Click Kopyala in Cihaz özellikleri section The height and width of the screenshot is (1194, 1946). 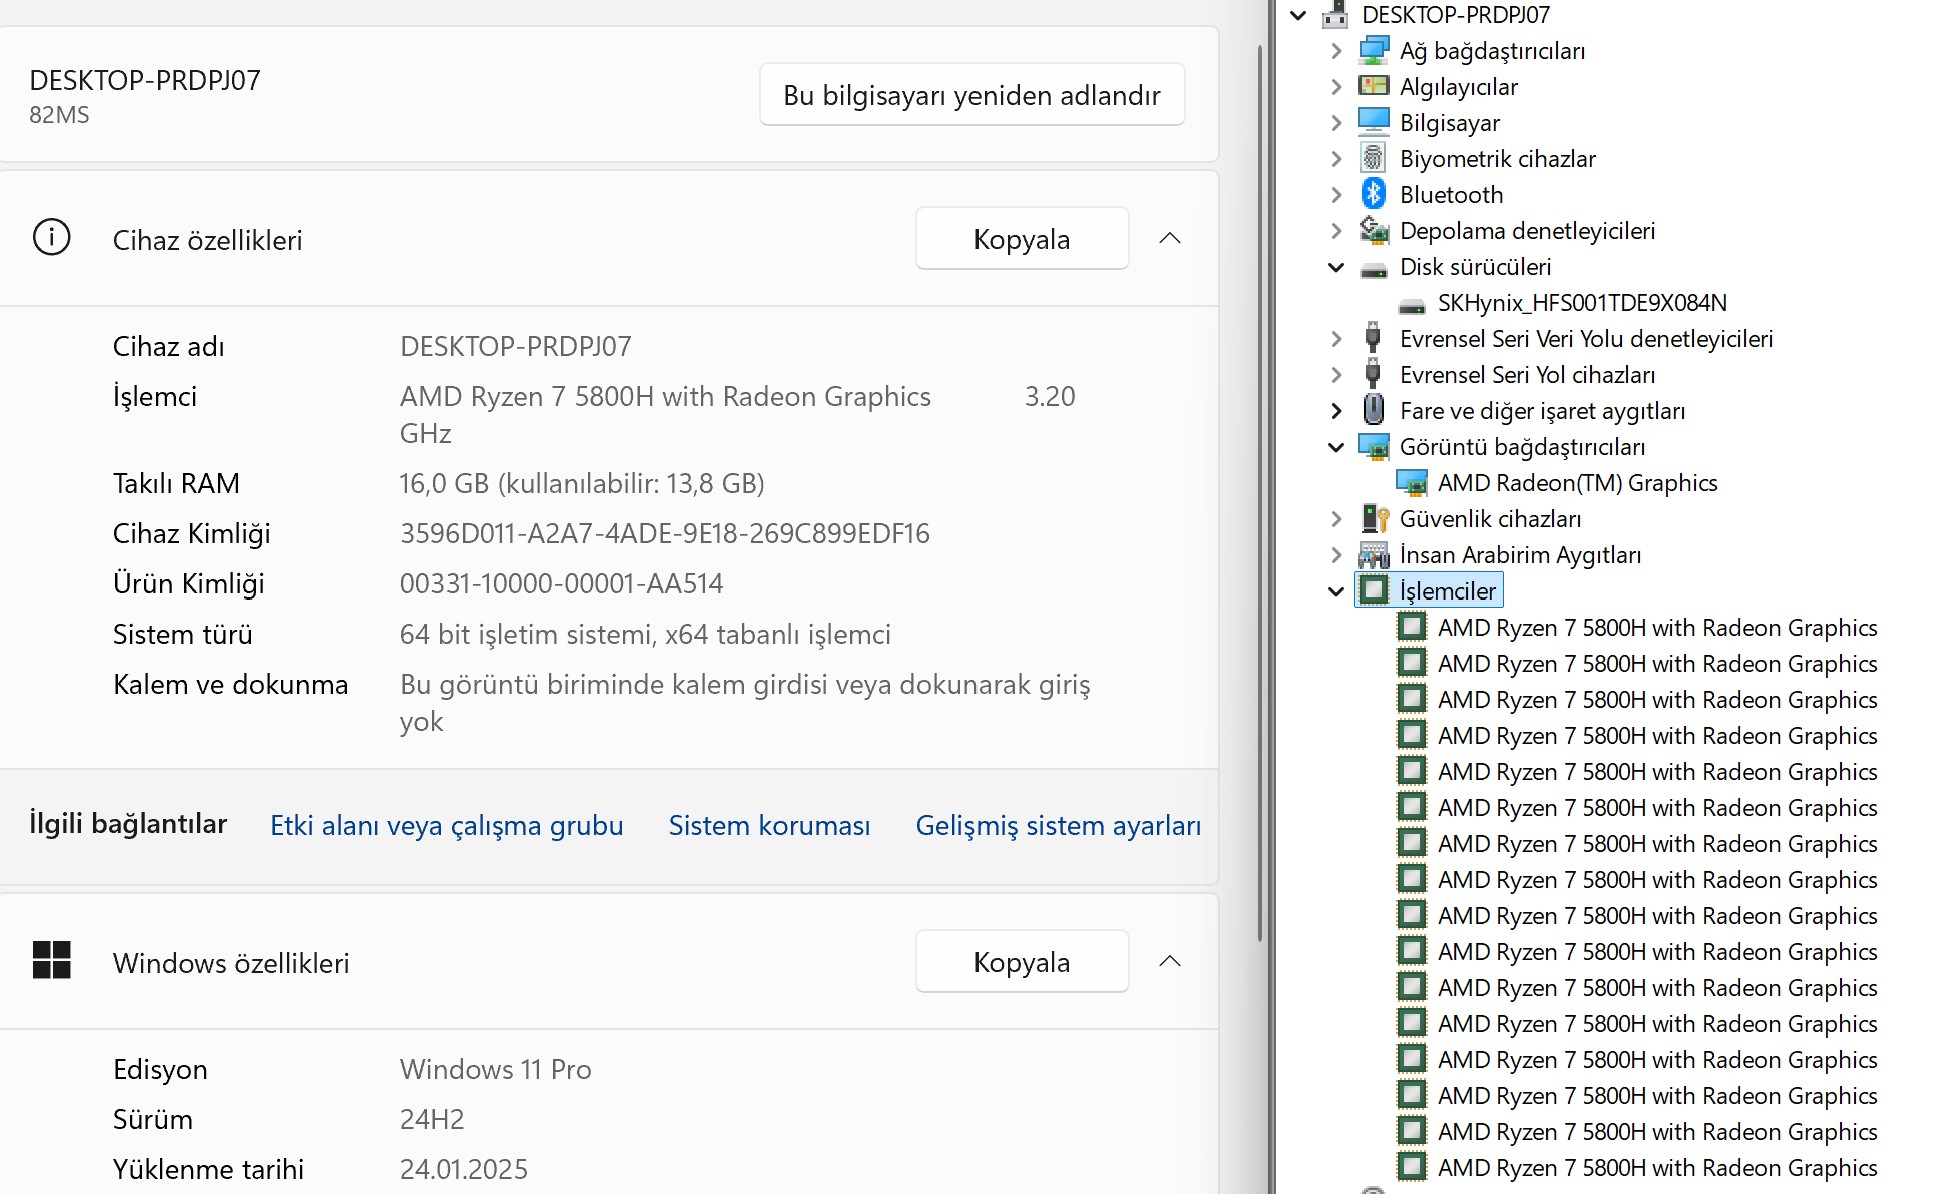pos(1022,239)
